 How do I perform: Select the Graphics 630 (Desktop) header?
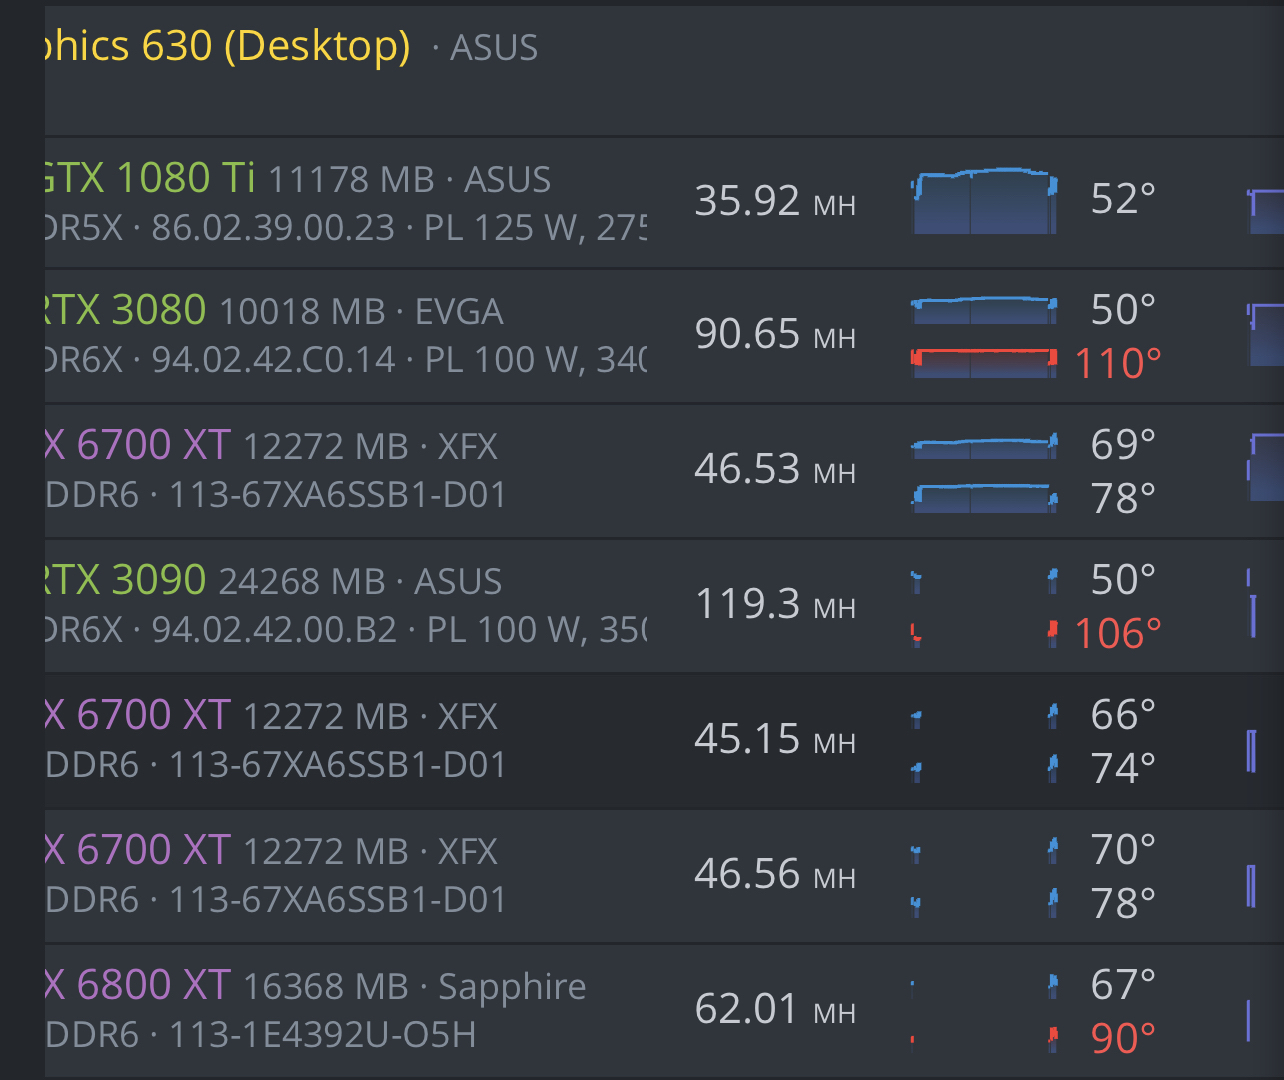(228, 46)
